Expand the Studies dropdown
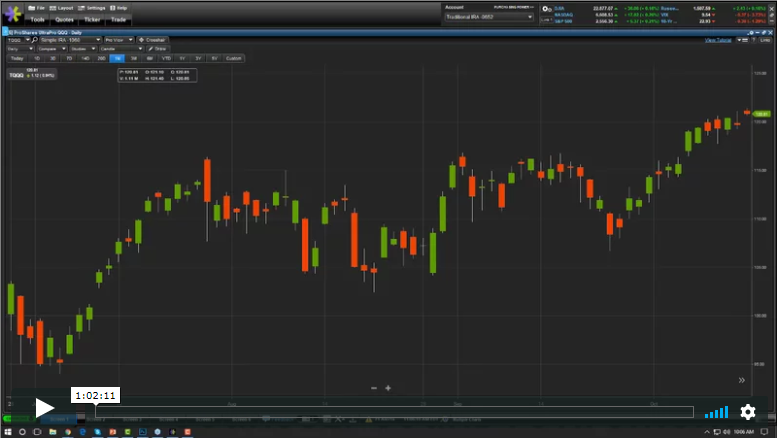The image size is (777, 438). point(79,48)
